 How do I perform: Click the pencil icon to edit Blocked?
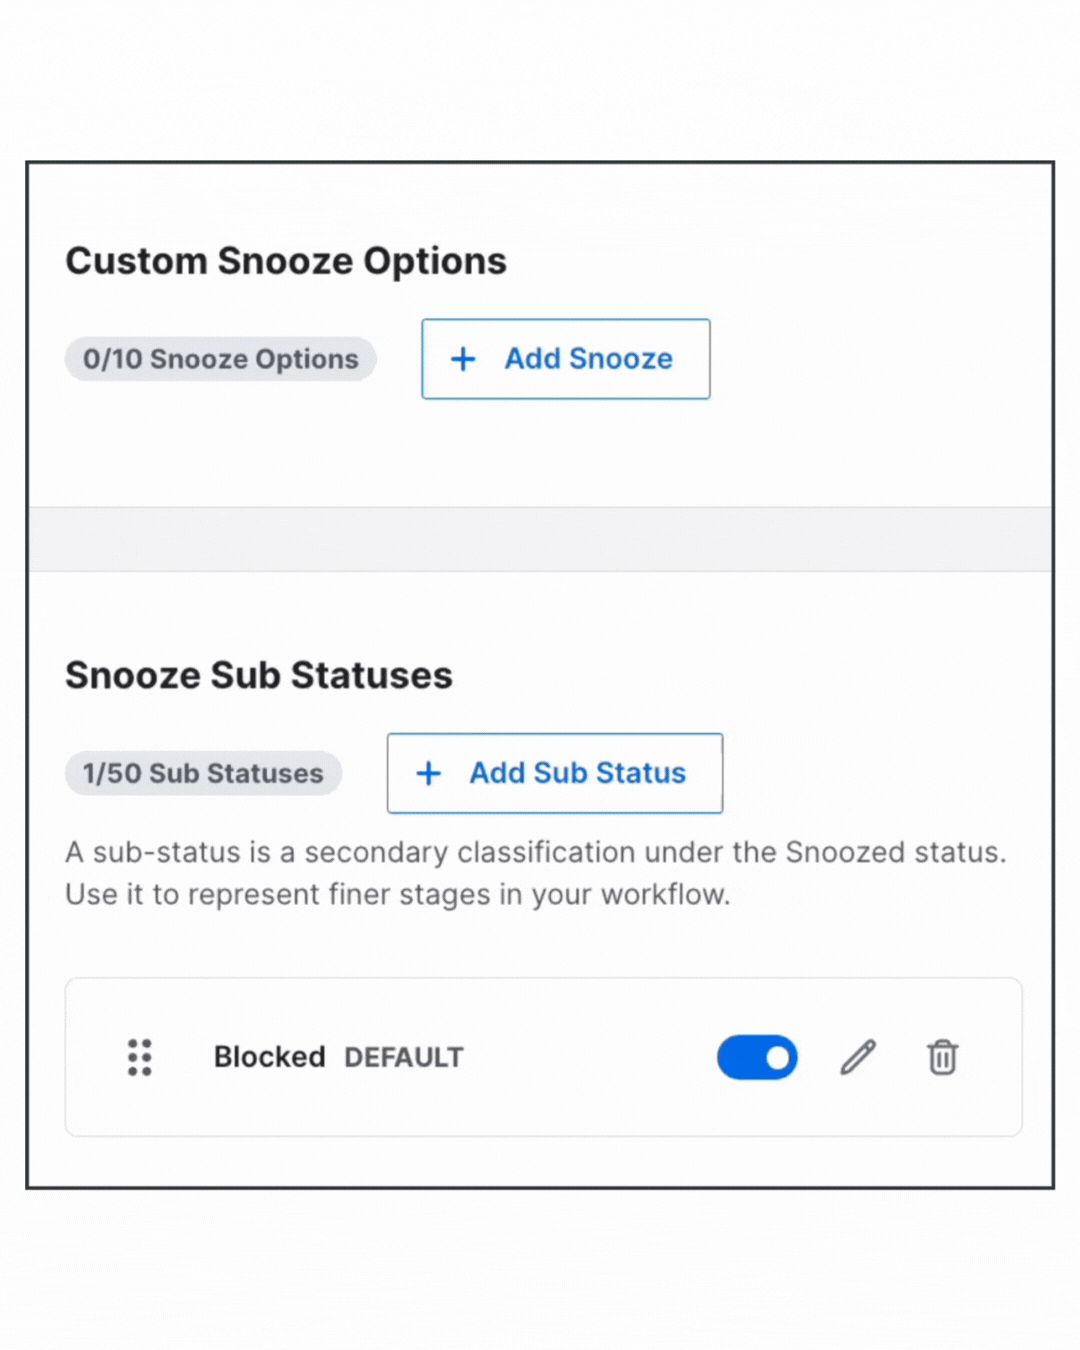point(858,1057)
